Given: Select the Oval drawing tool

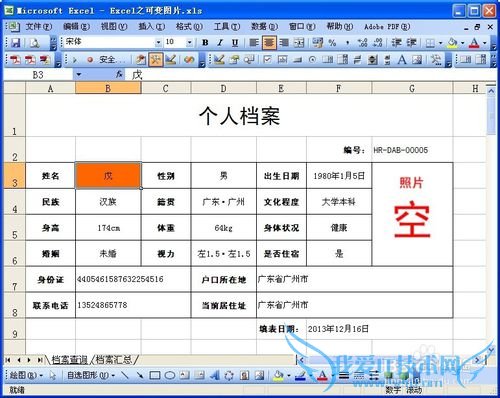Looking at the screenshot, I should 170,376.
